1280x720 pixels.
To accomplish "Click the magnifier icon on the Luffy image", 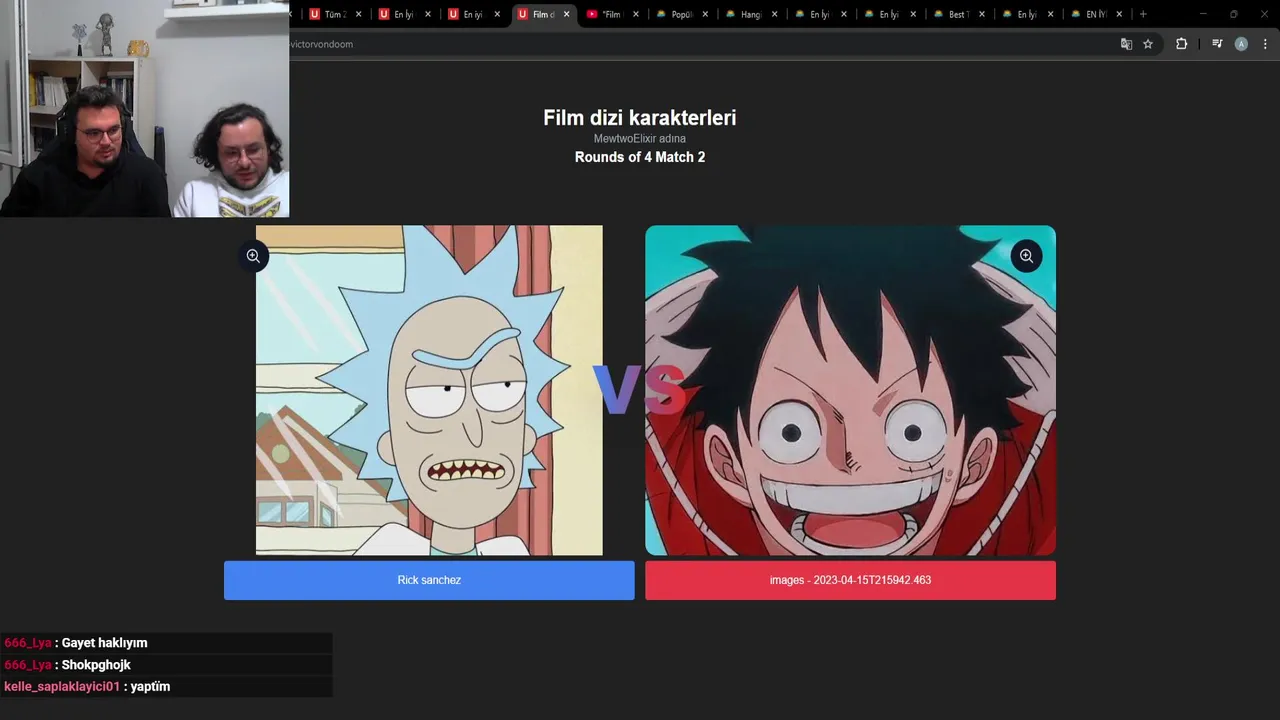I will point(1026,256).
